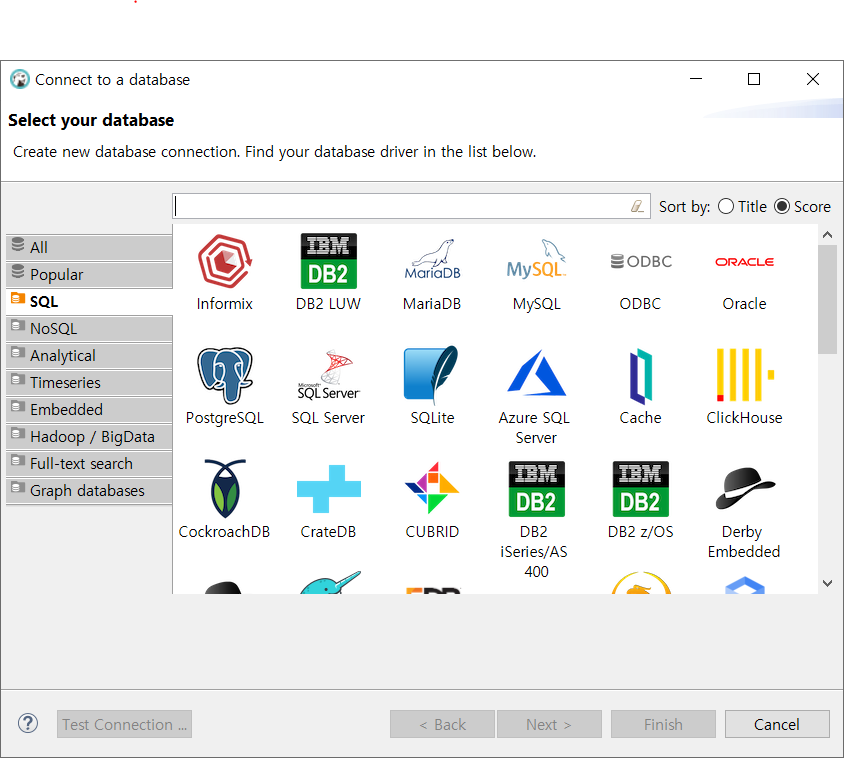Viewport: 844px width, 758px height.
Task: Click the Finish button
Action: [x=663, y=724]
